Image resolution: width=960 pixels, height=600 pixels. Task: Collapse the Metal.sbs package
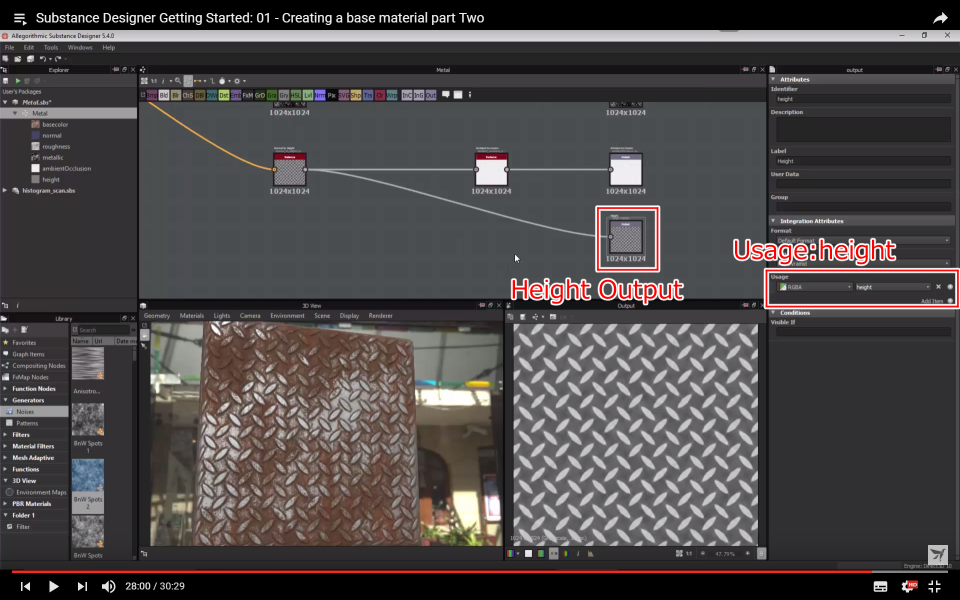6,102
